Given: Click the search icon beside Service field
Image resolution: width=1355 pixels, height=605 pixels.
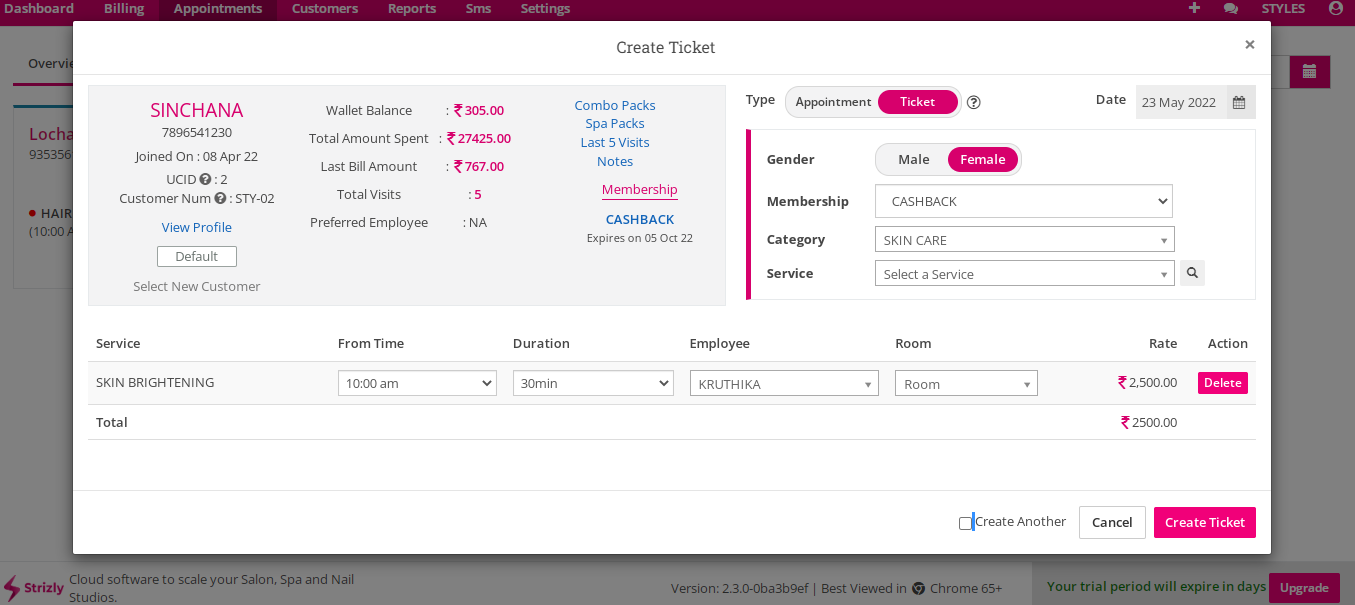Looking at the screenshot, I should coord(1192,273).
